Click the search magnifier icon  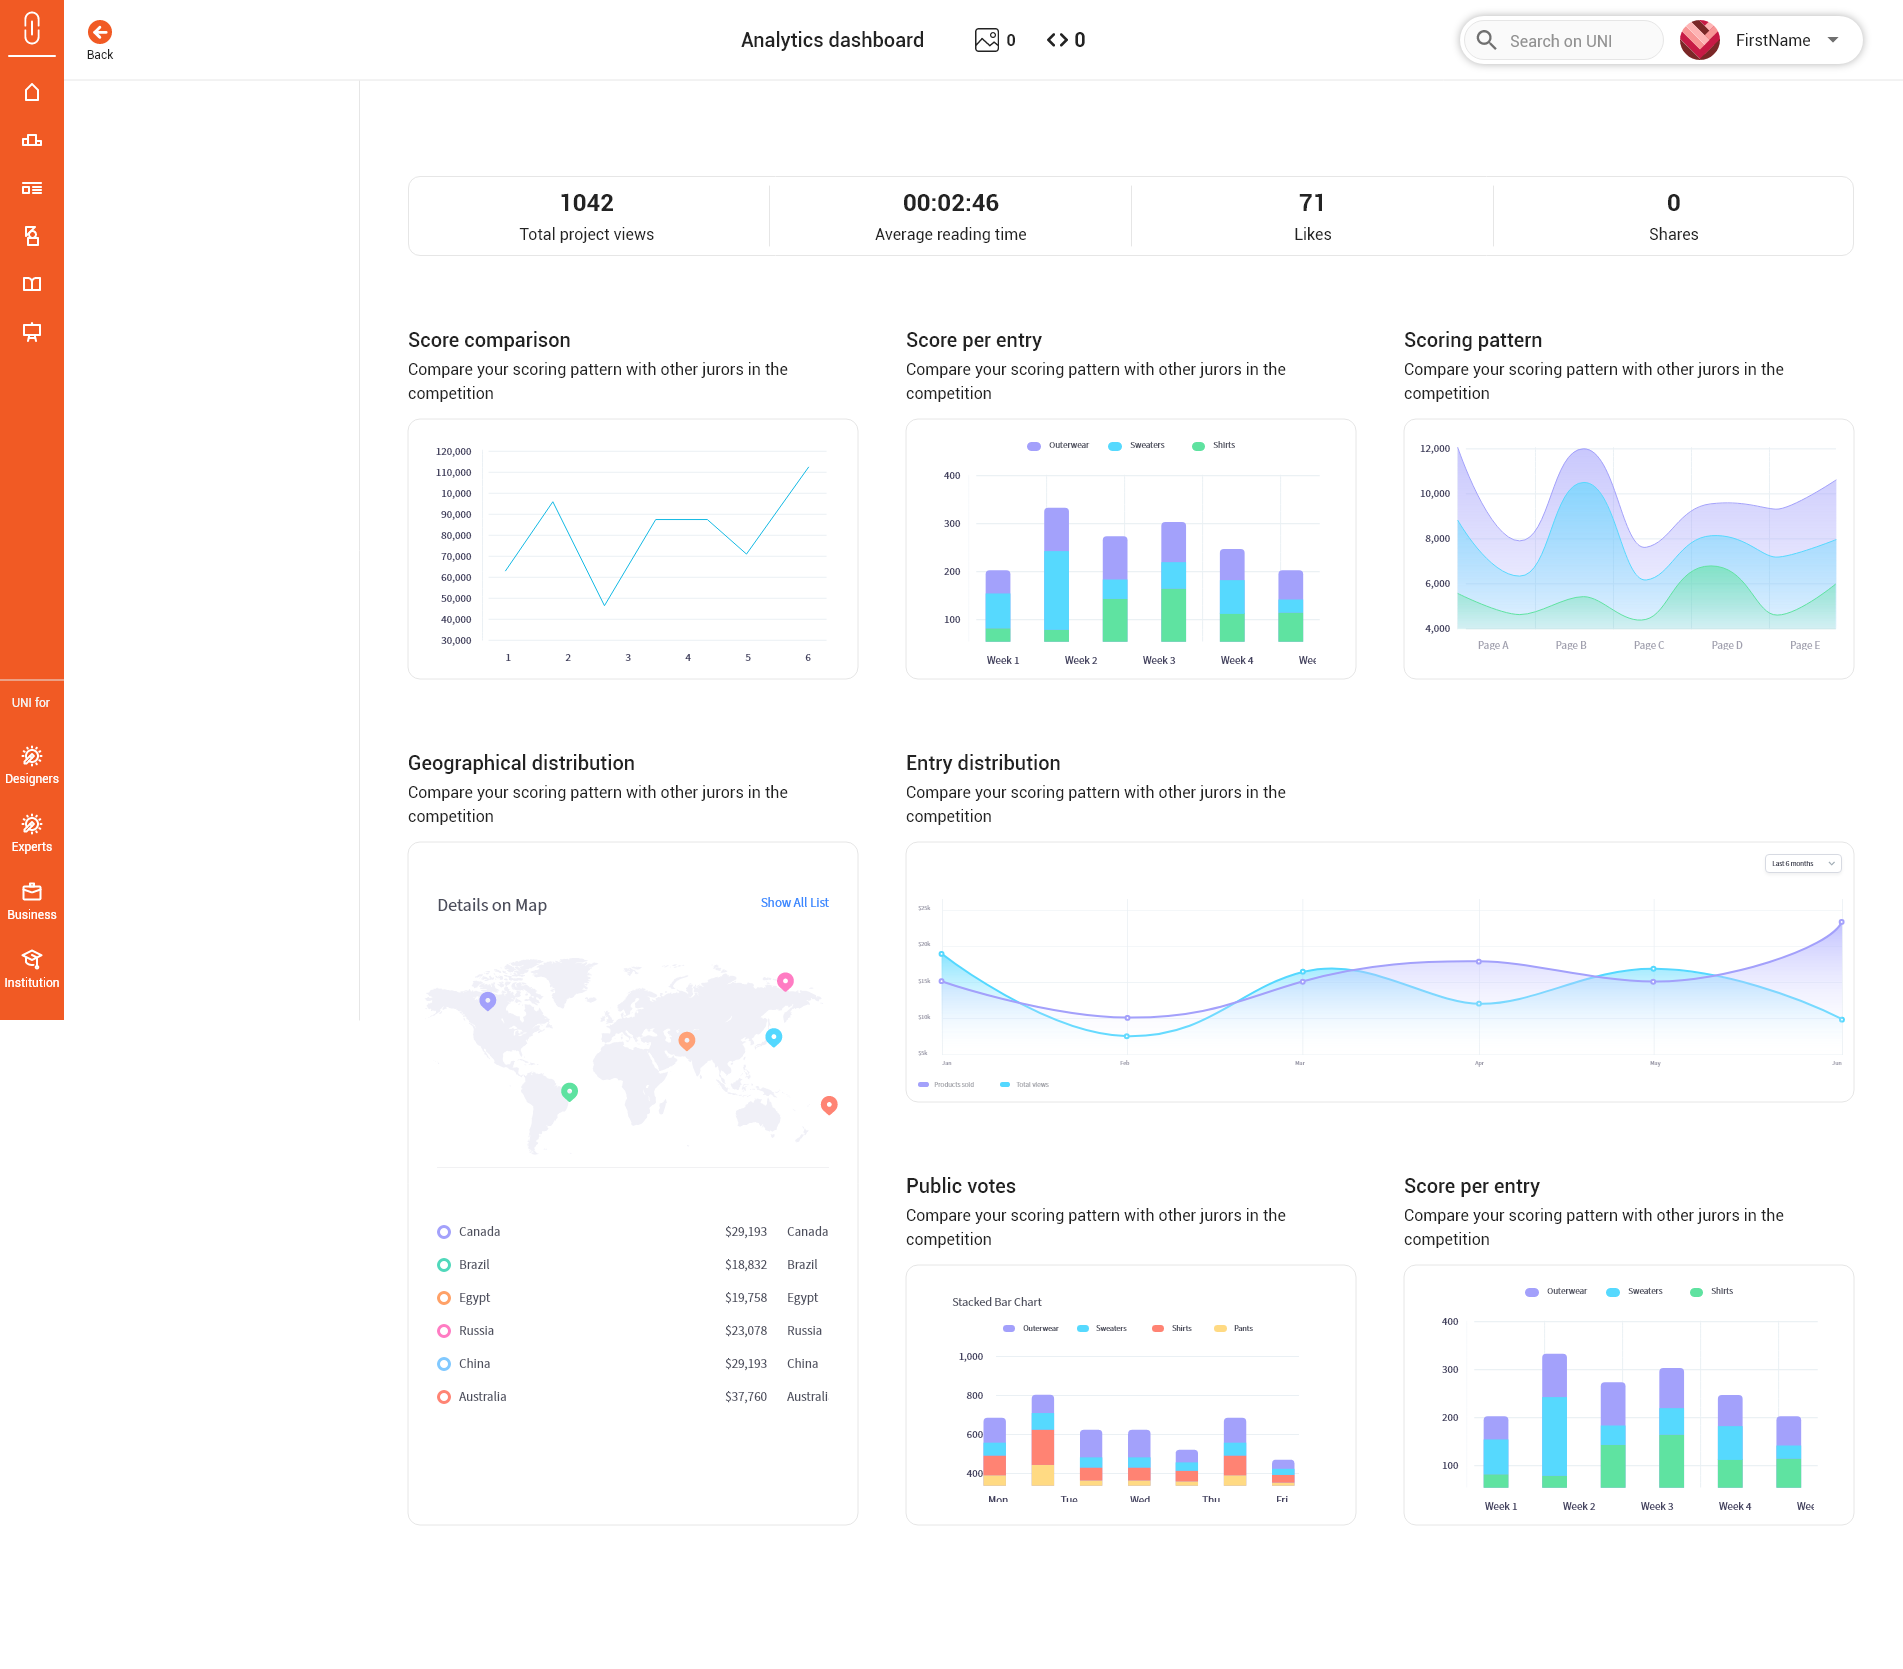(1487, 40)
